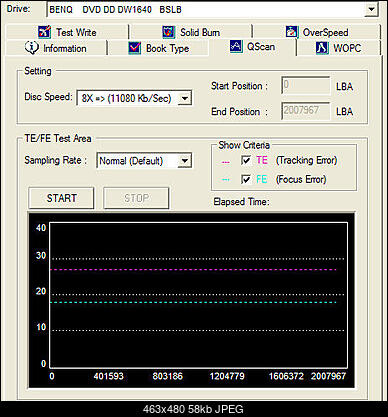
Task: Click the Information tab icon
Action: point(32,48)
